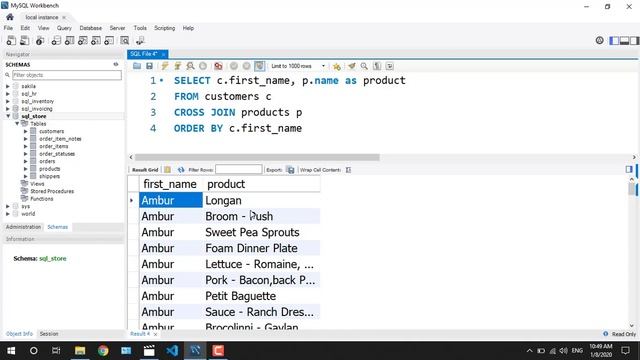The image size is (640, 360).
Task: Click the new SQL tab icon in main toolbar
Action: click(11, 40)
